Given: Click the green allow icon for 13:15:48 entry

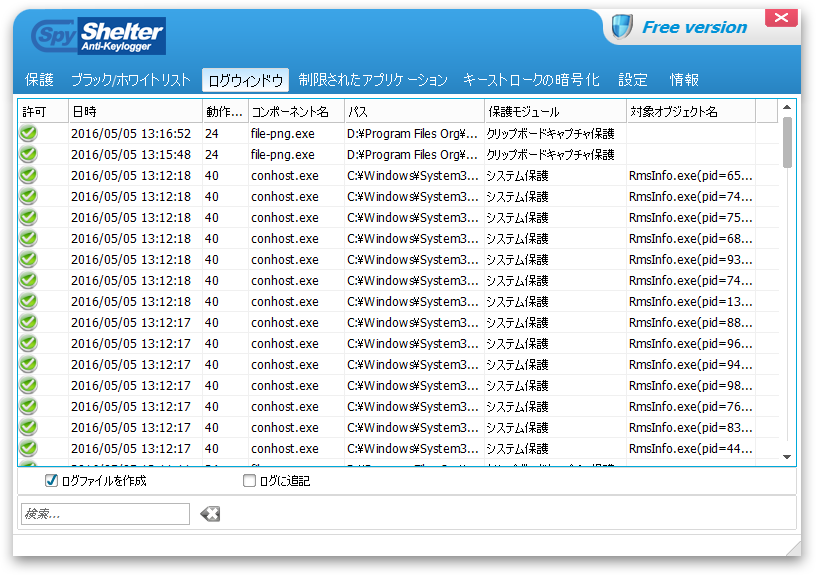Looking at the screenshot, I should 29,154.
